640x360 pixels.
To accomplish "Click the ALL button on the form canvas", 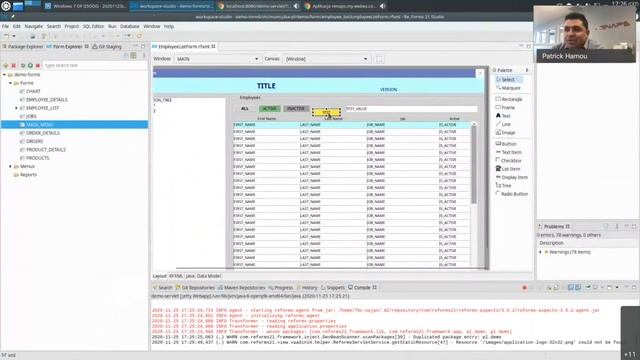I will 244,109.
